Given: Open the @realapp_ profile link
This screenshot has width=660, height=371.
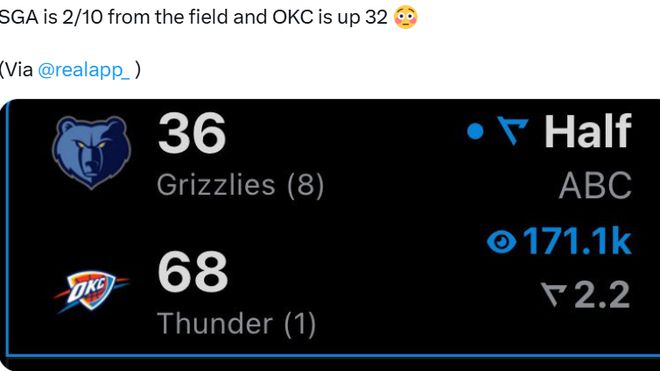Looking at the screenshot, I should (x=84, y=69).
